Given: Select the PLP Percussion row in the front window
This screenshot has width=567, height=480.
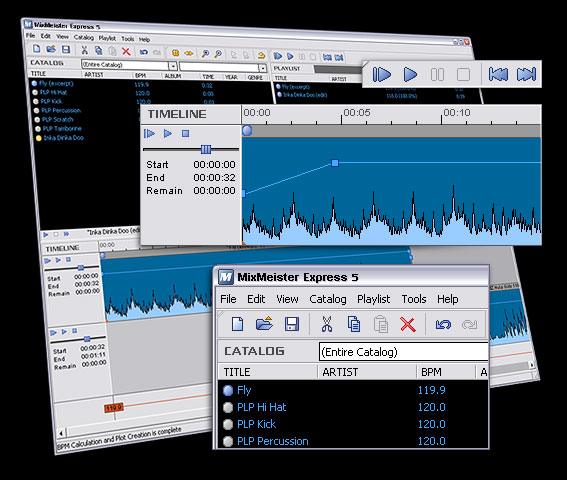Looking at the screenshot, I should [x=353, y=441].
